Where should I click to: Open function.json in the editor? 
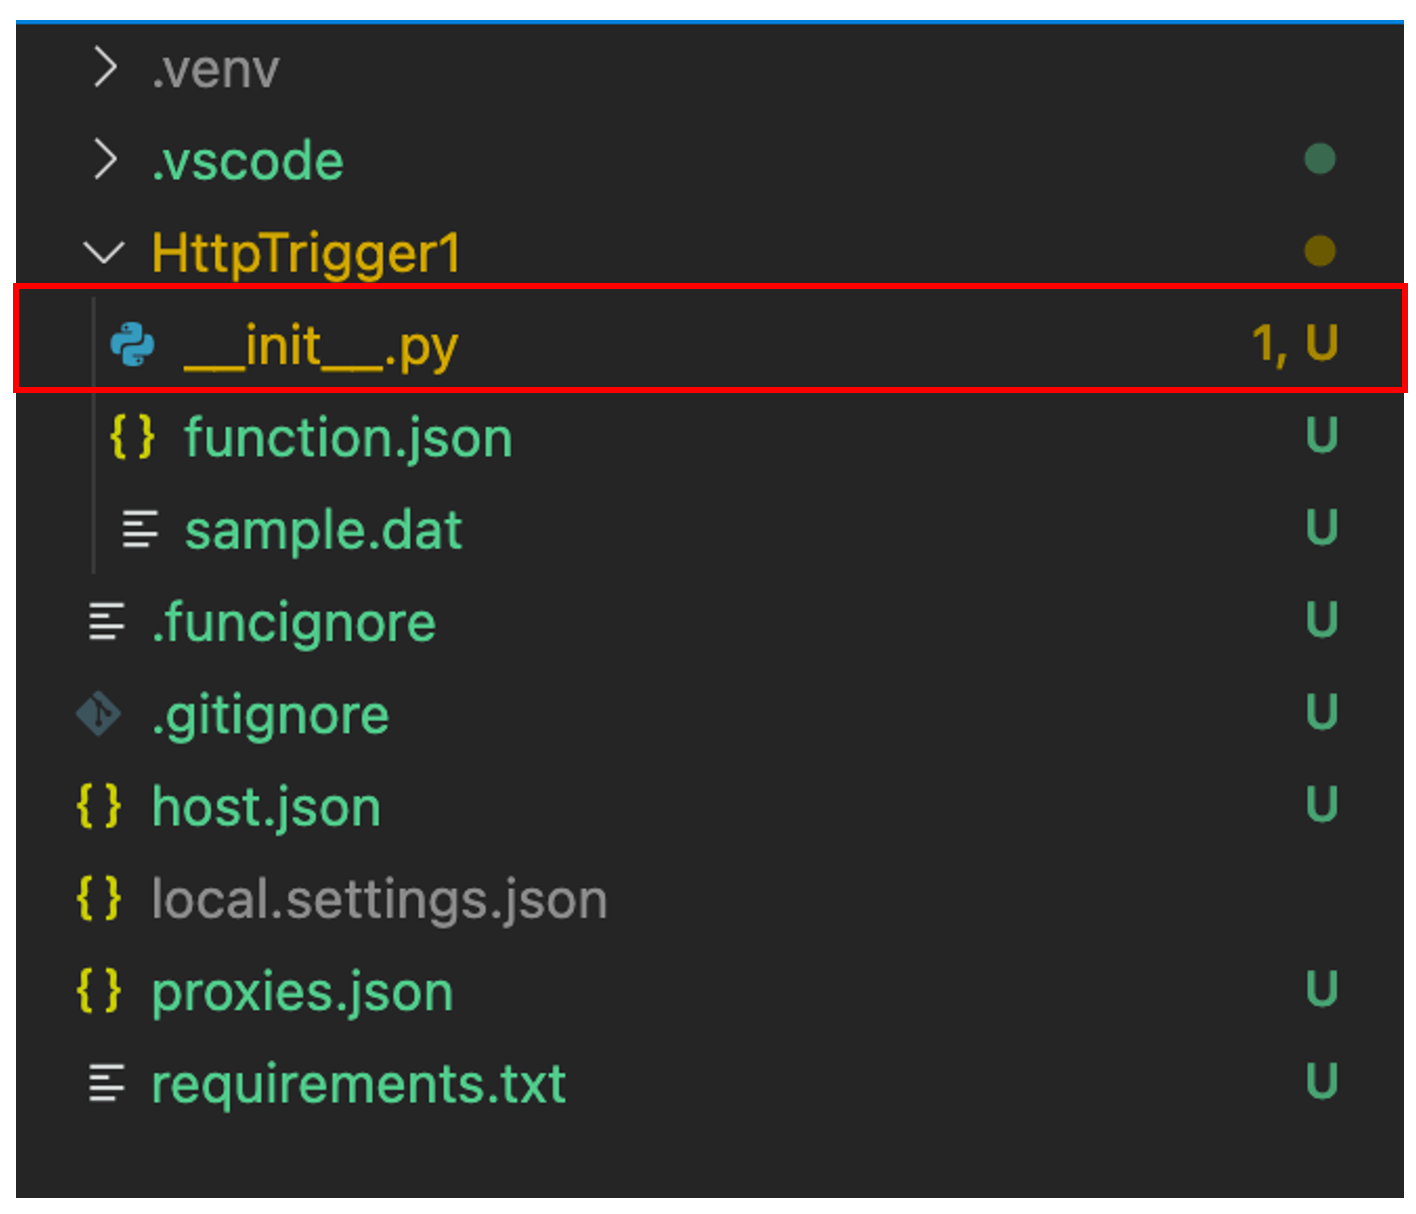click(347, 438)
